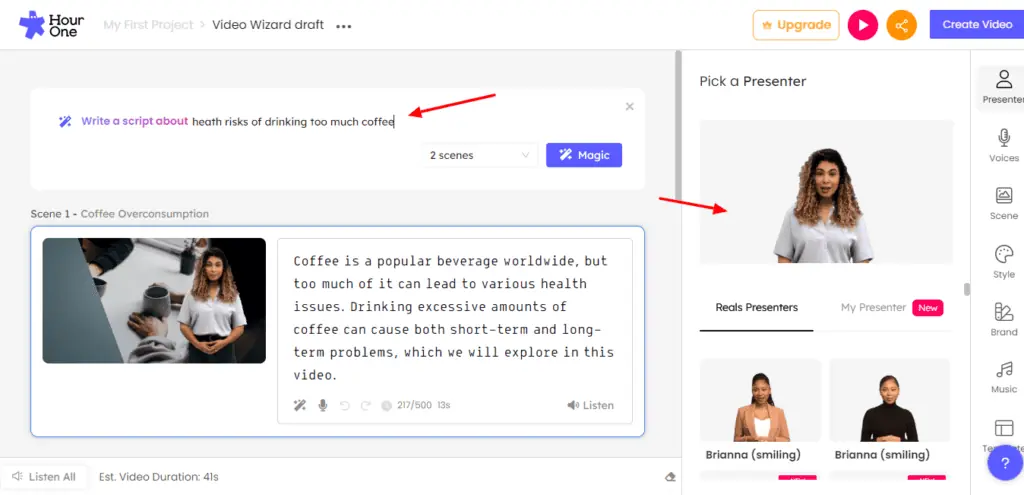Click the Magic button
The image size is (1024, 495).
point(584,155)
